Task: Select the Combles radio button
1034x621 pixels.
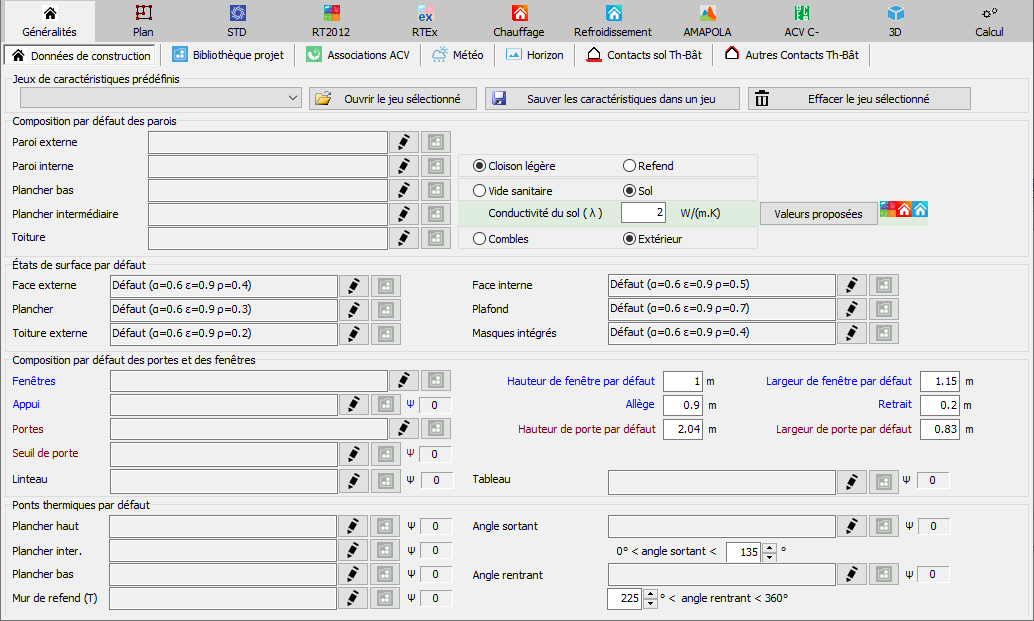Action: [480, 239]
